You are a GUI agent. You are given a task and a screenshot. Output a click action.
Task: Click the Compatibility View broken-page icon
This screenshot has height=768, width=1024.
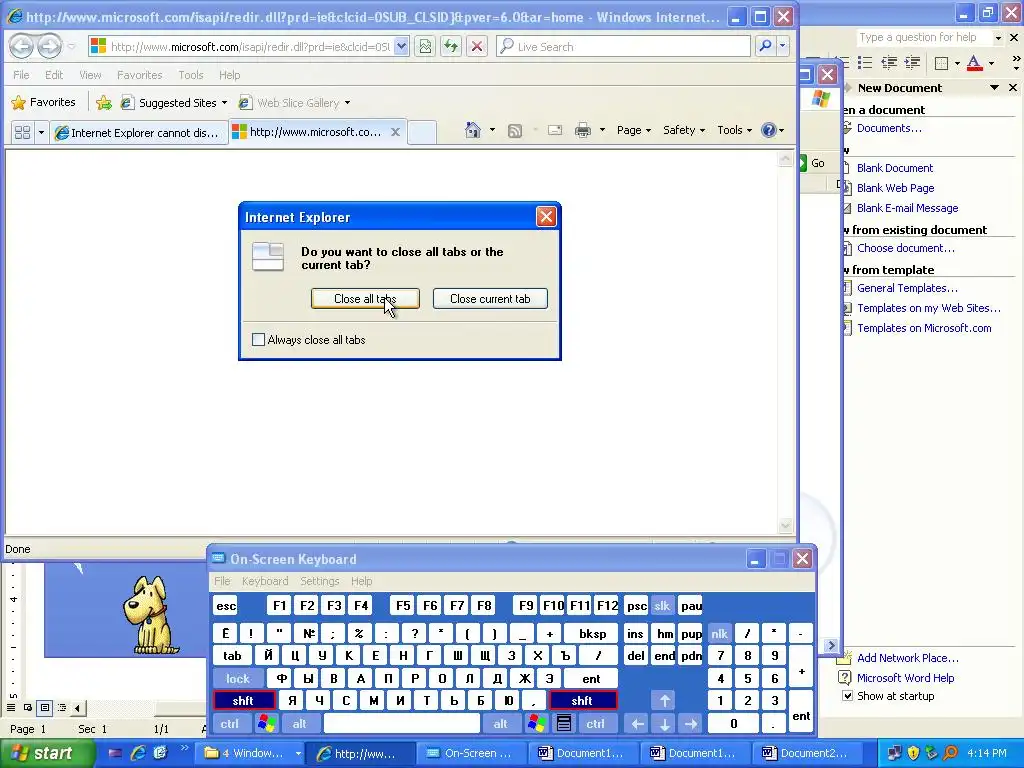425,46
